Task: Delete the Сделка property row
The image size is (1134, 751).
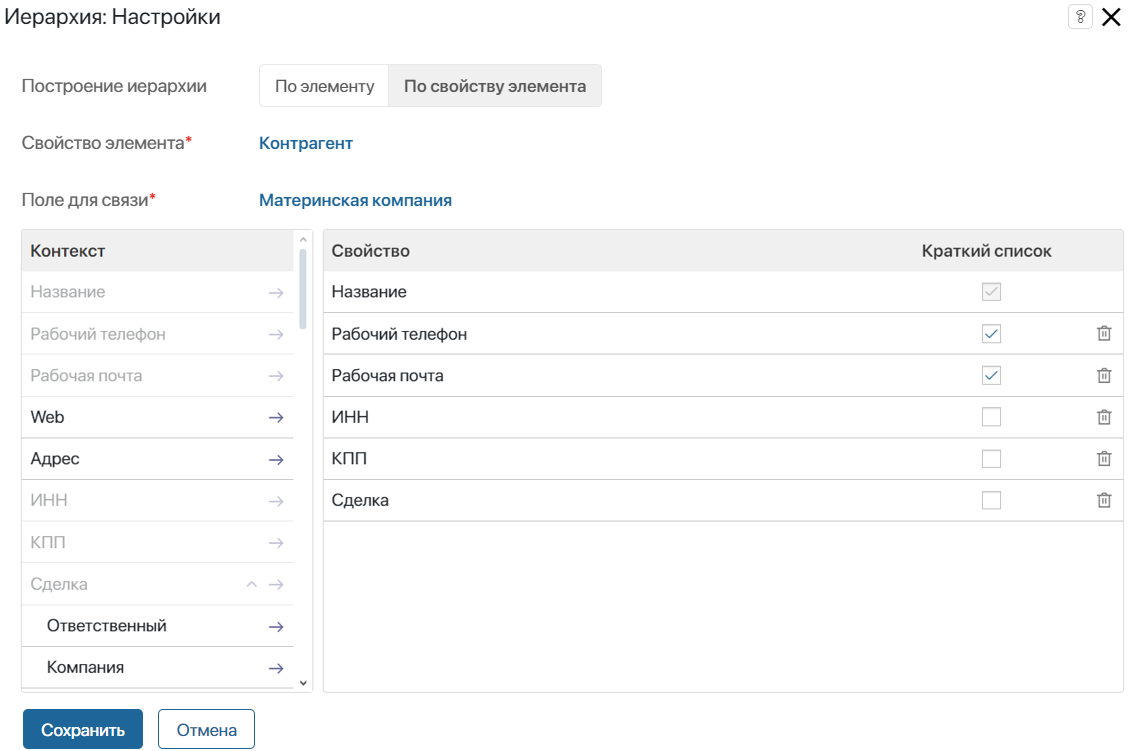Action: tap(1104, 500)
